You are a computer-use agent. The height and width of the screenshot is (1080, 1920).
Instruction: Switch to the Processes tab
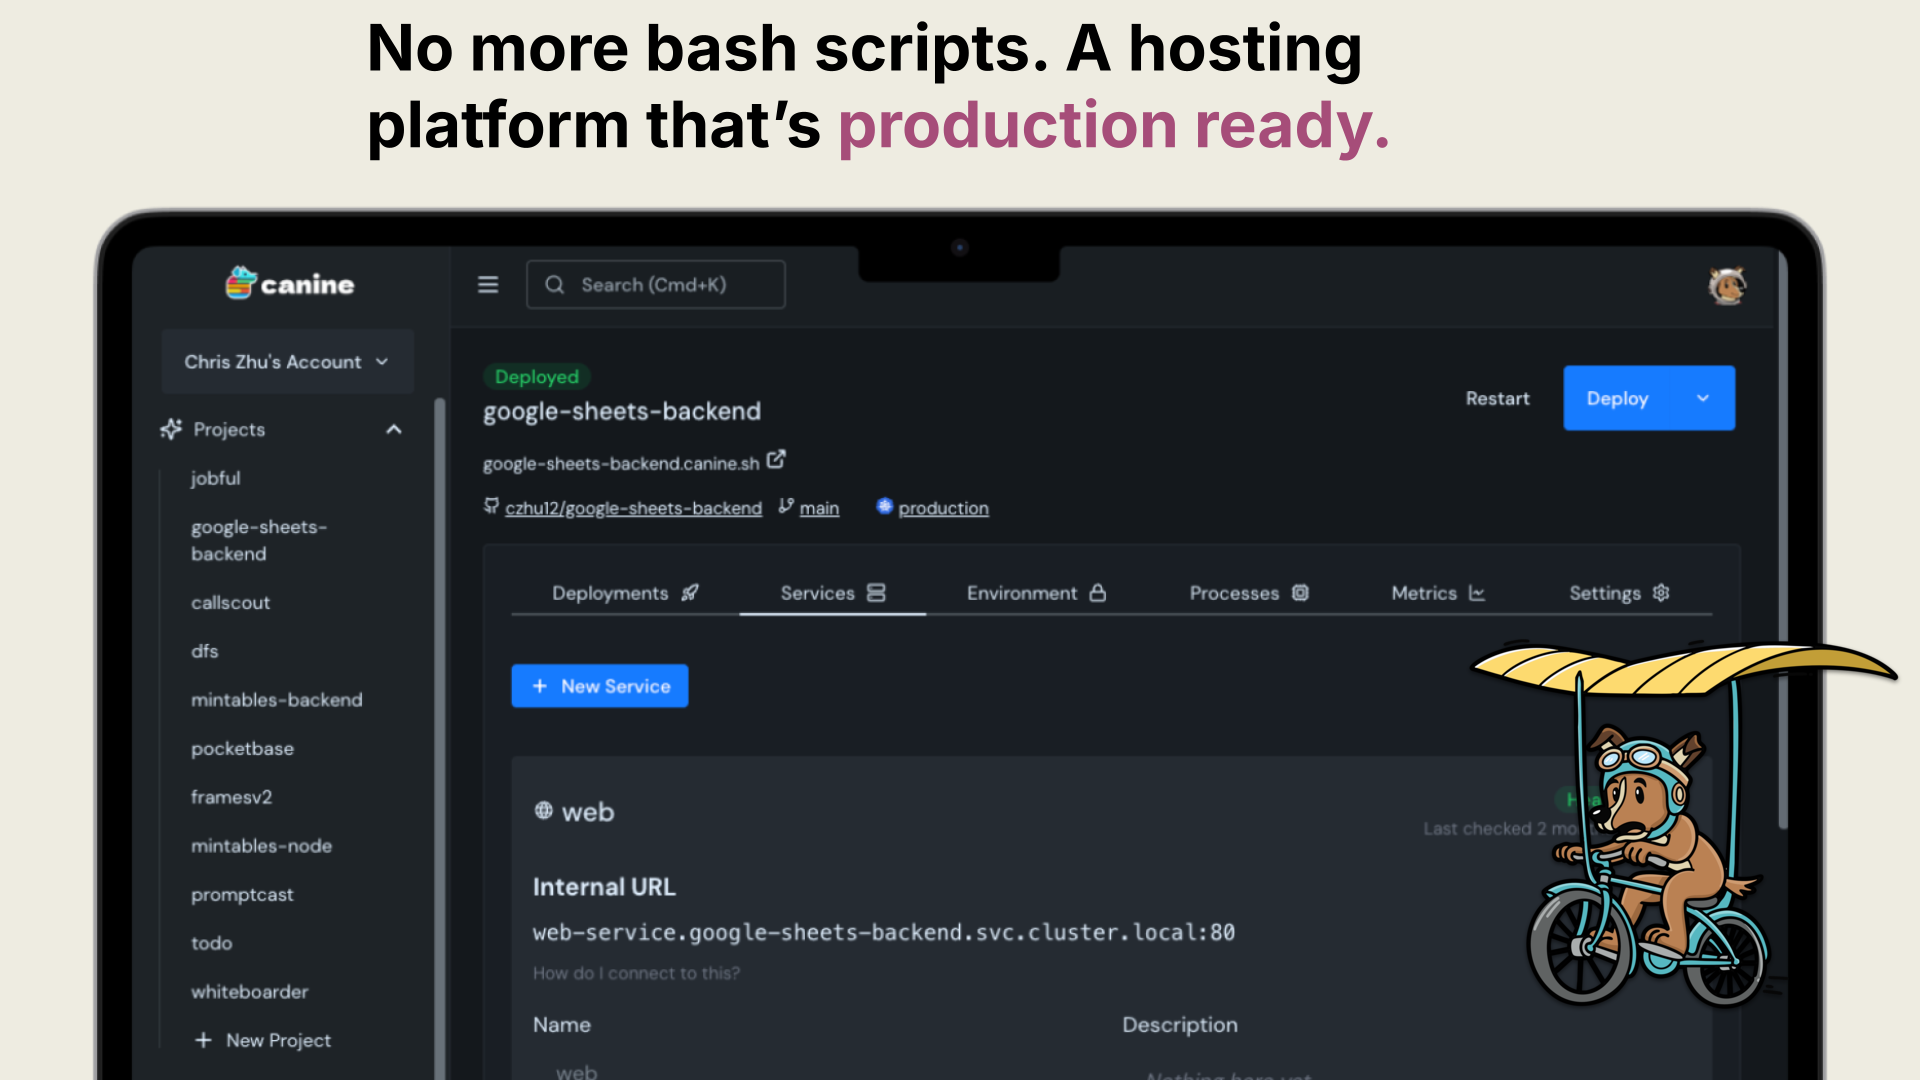coord(1249,593)
